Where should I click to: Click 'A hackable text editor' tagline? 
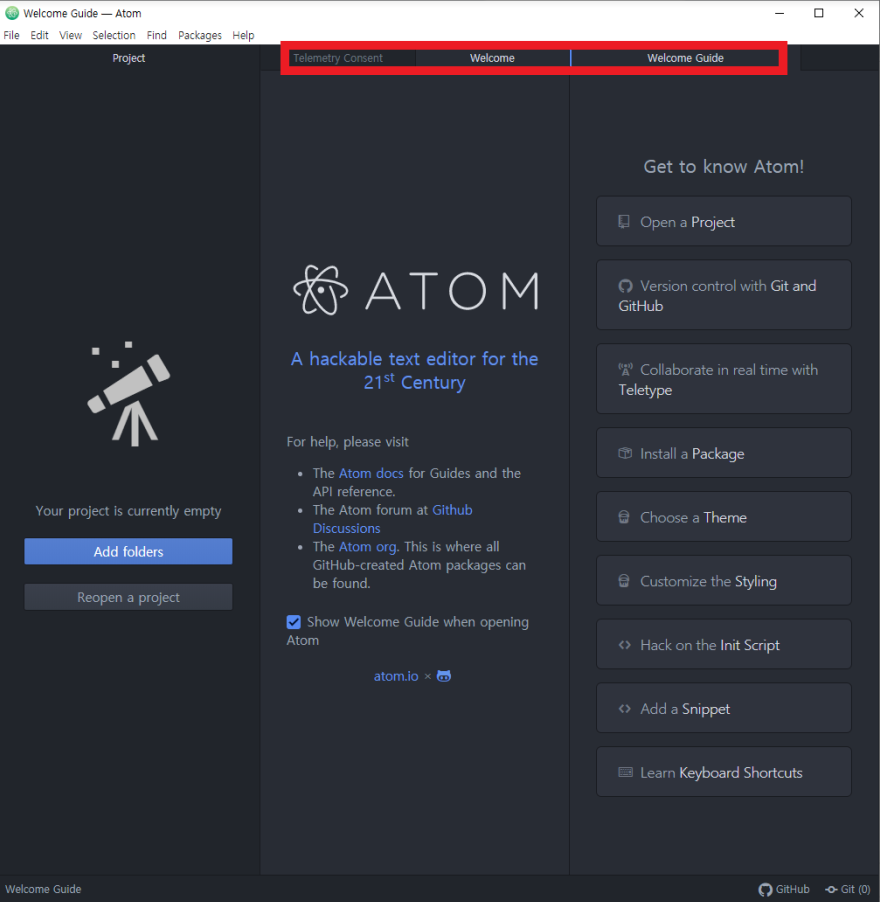tap(415, 370)
